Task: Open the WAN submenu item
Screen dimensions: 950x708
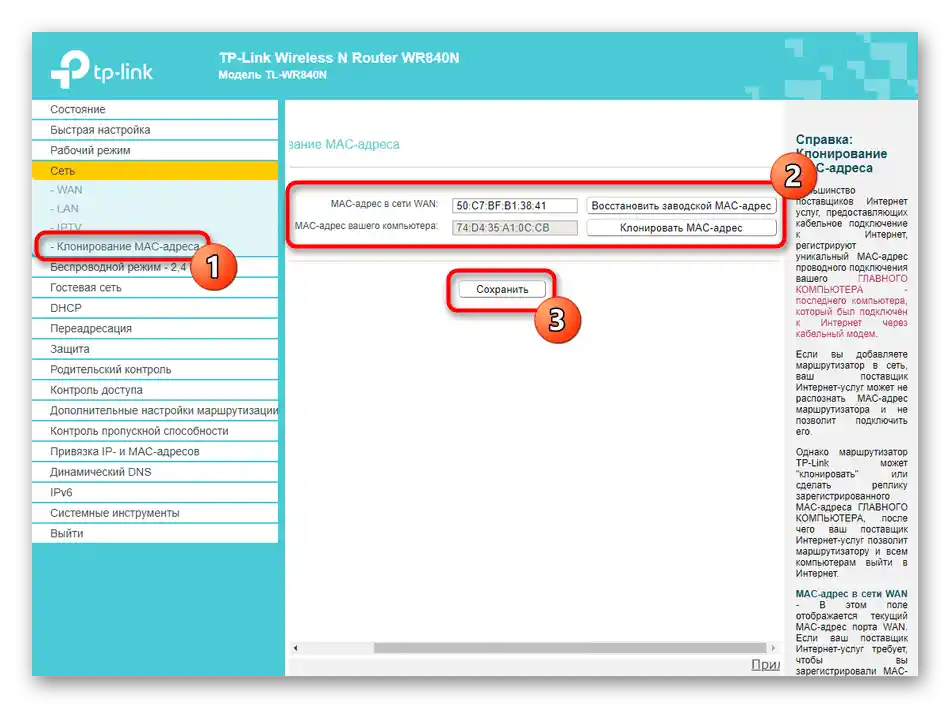Action: [x=66, y=190]
